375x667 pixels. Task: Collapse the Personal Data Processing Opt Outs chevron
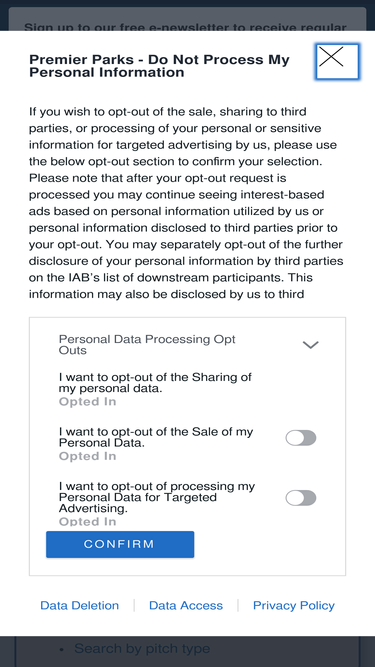310,345
